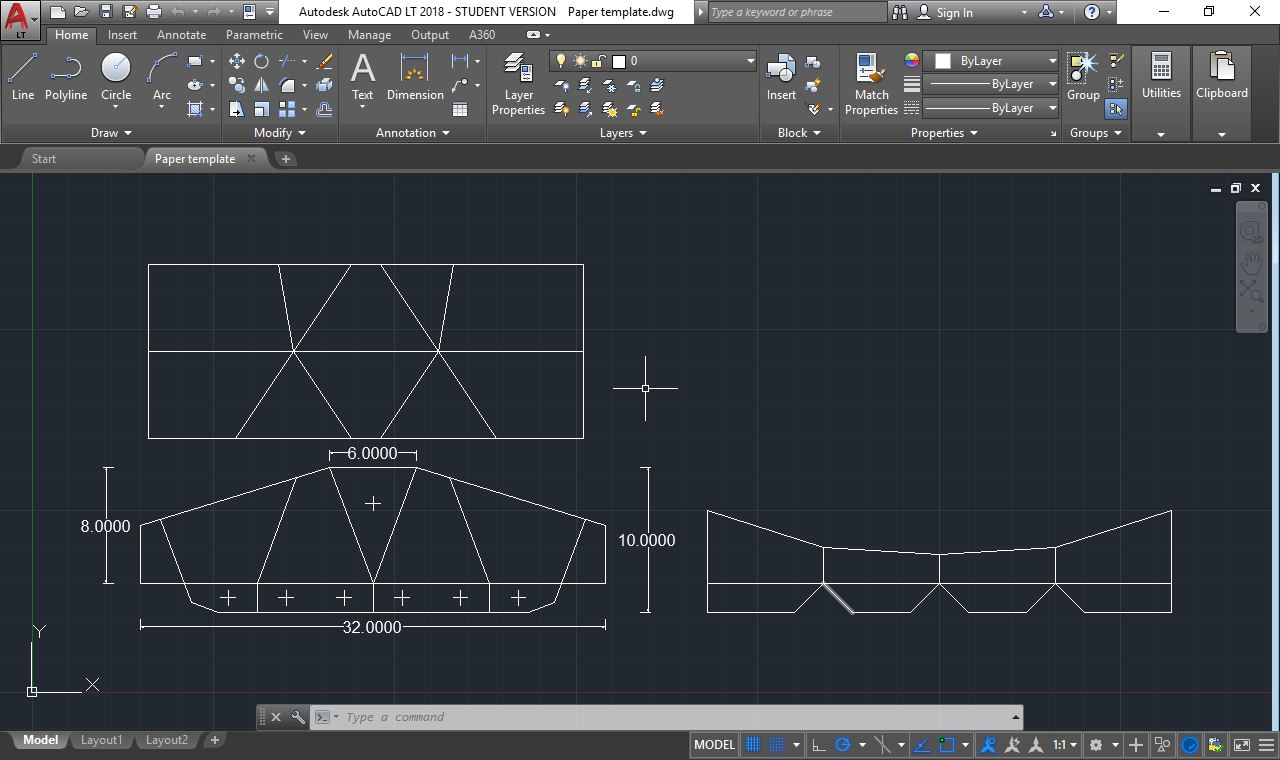Screen dimensions: 1280x760
Task: Add a new layout with plus button
Action: pos(214,741)
